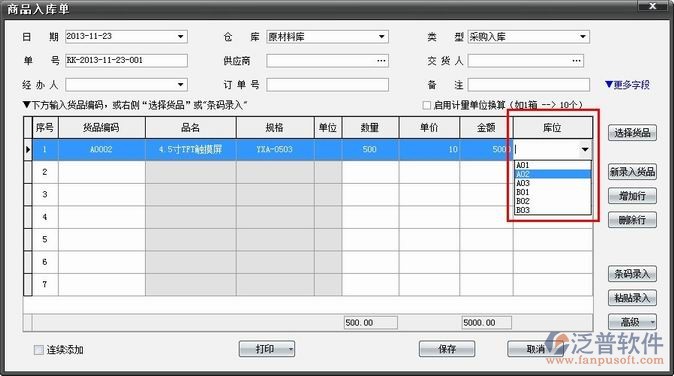Click the ellipsis button in 交货人 field
Image resolution: width=674 pixels, height=376 pixels.
(x=576, y=61)
